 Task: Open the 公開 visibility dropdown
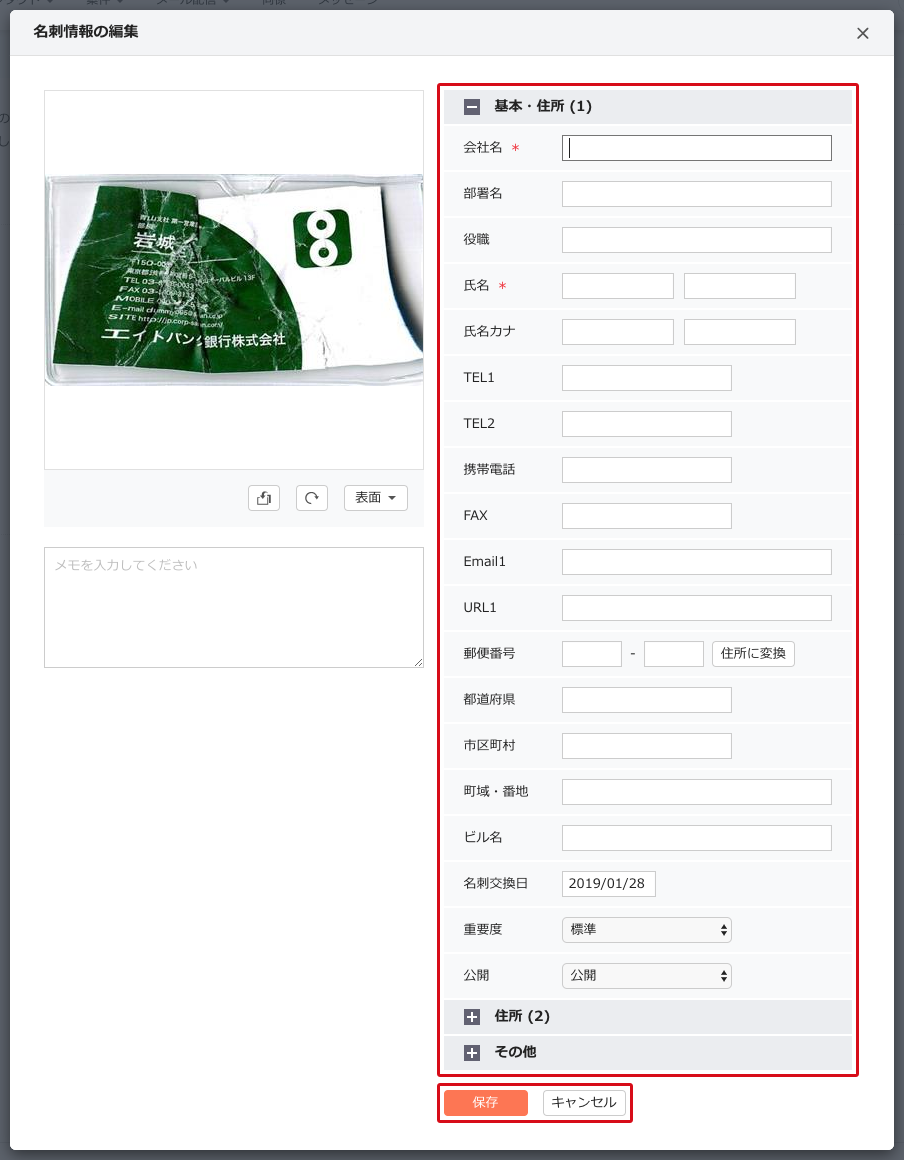(647, 976)
